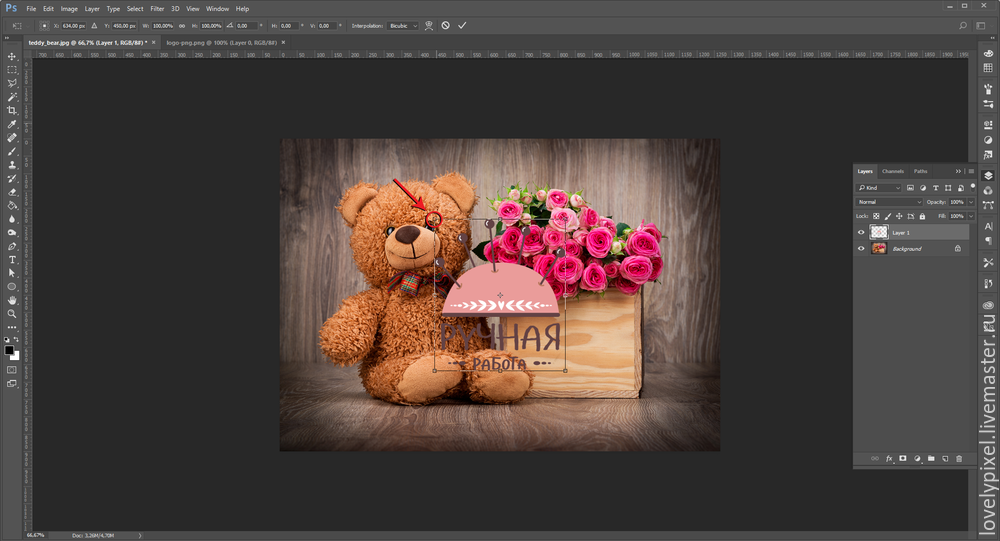Click the foreground color swatch
This screenshot has height=541, width=1000.
coord(9,349)
